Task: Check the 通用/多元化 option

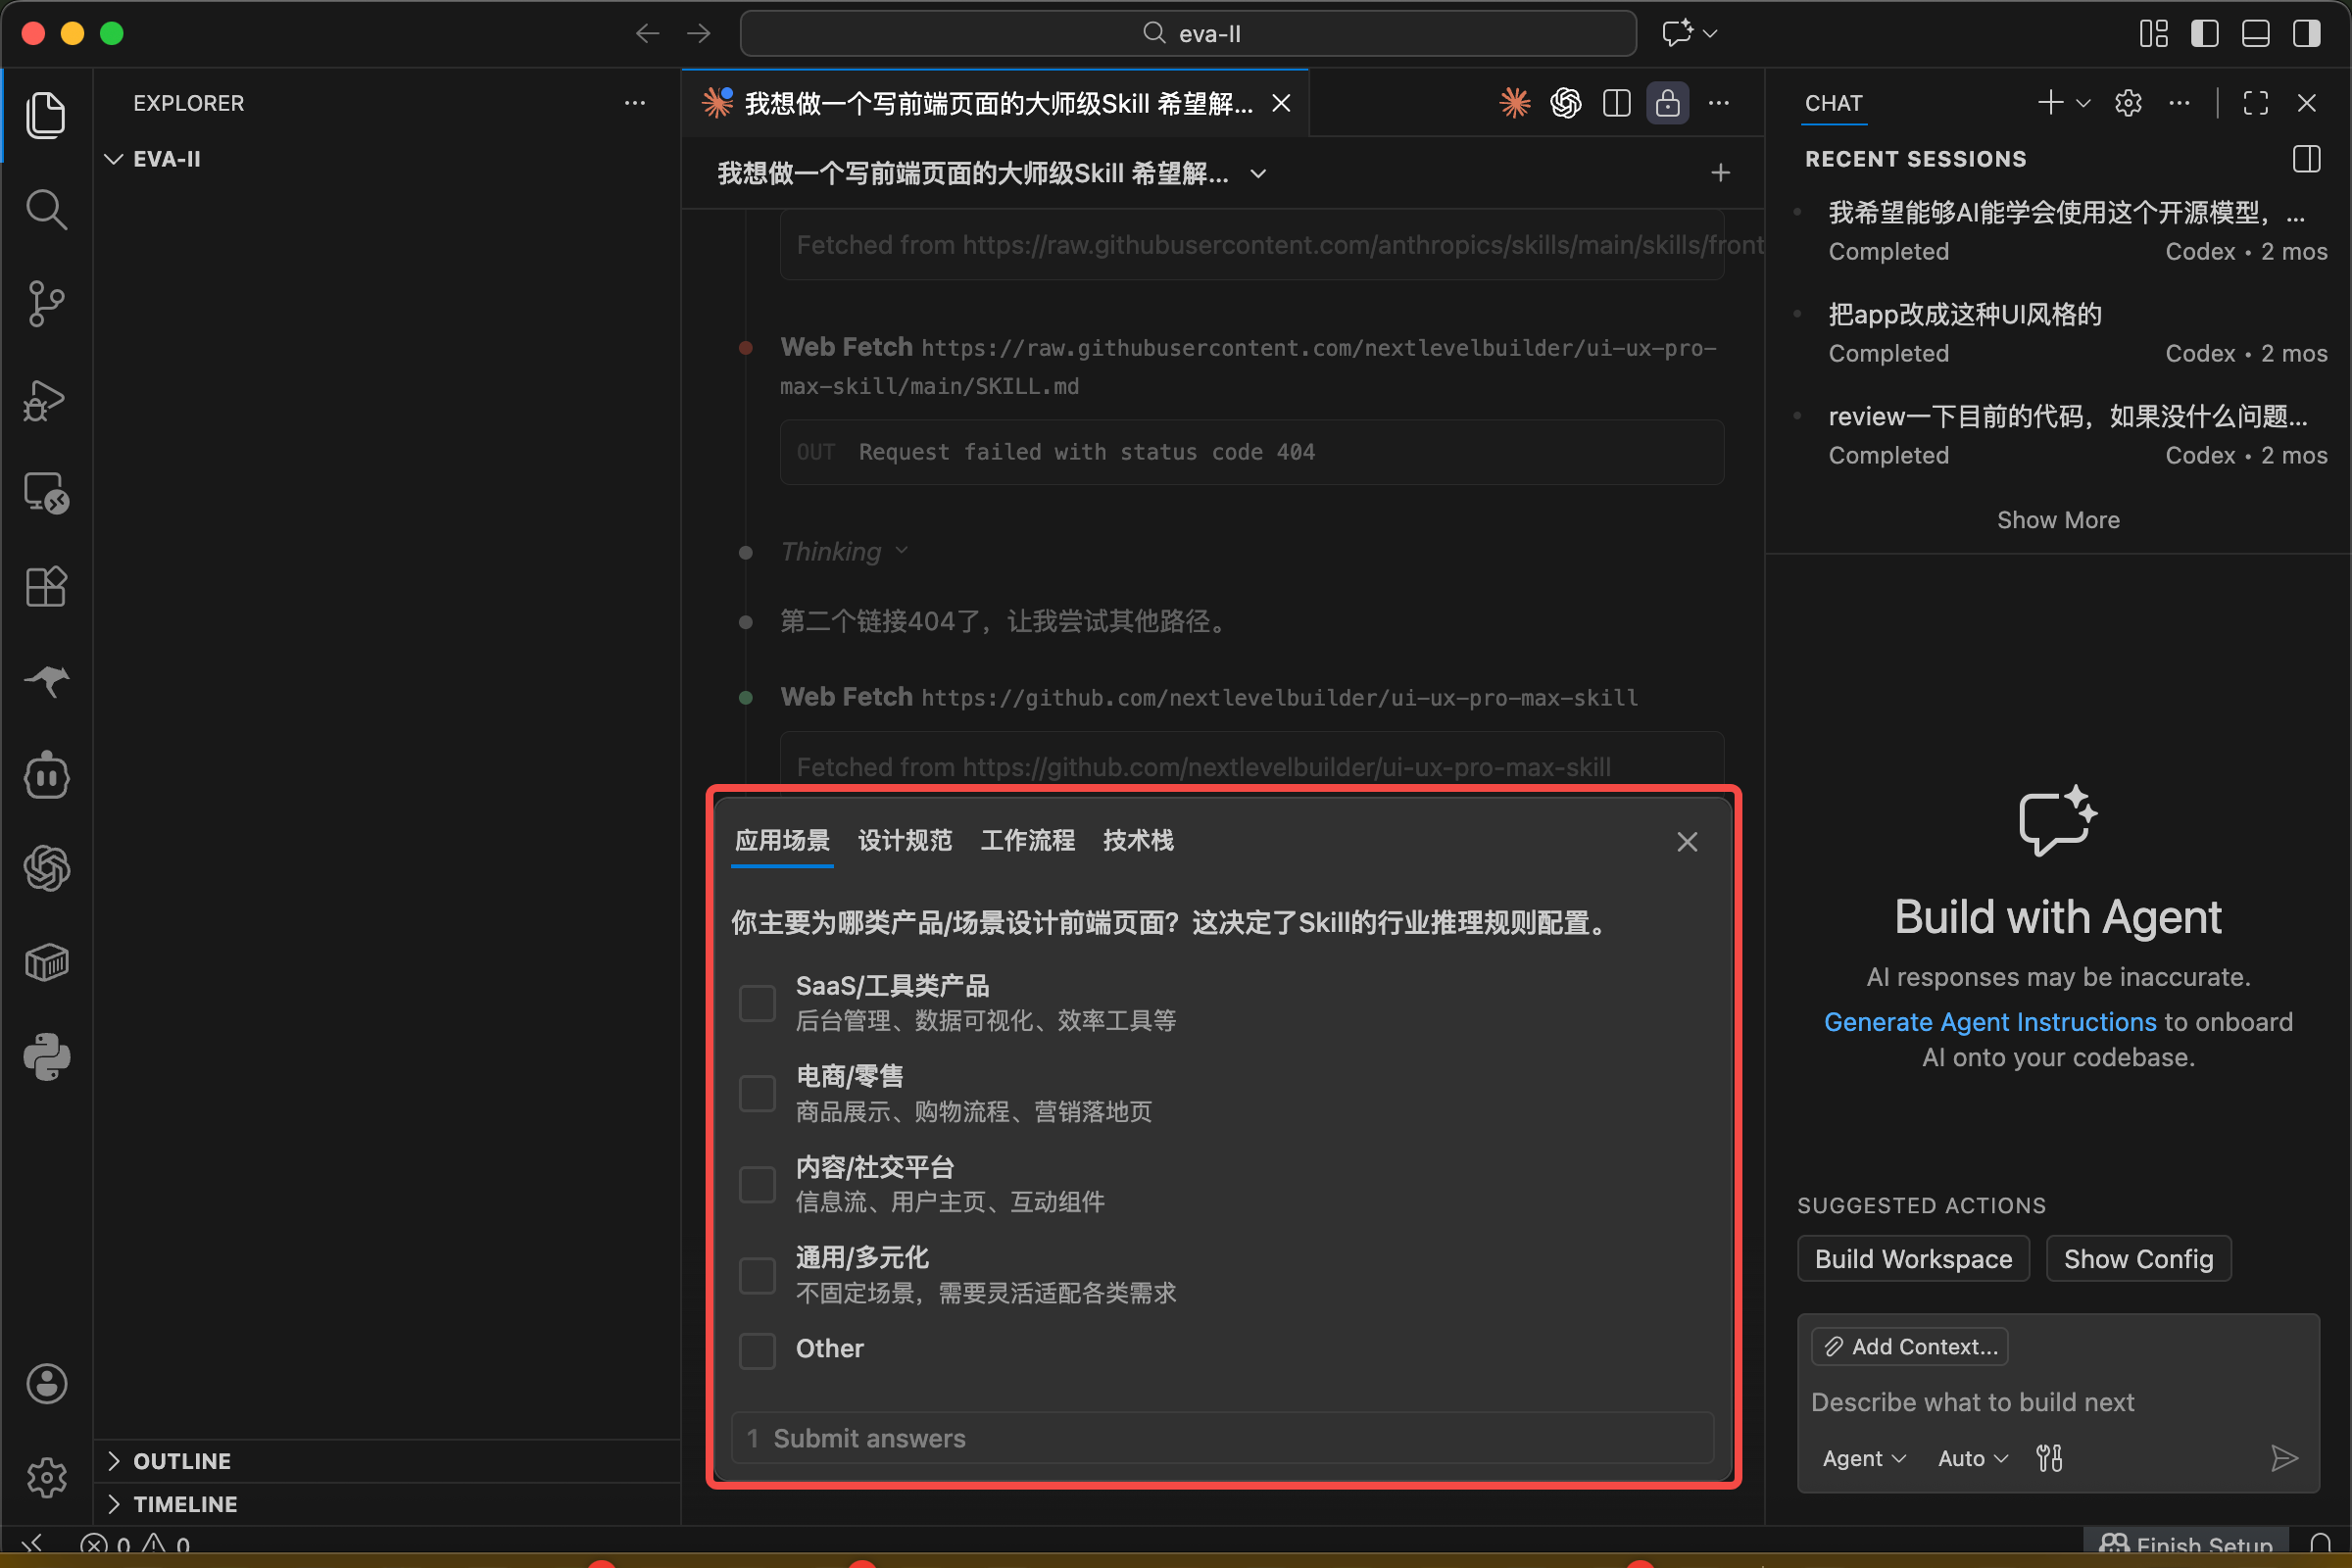Action: pos(757,1275)
